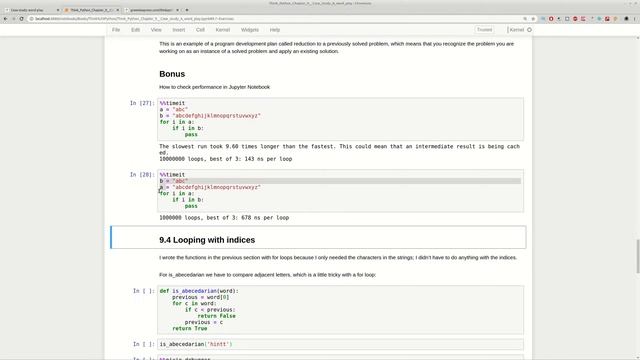Click the kernel idle circle indicator
This screenshot has height=360, width=640.
click(x=529, y=30)
